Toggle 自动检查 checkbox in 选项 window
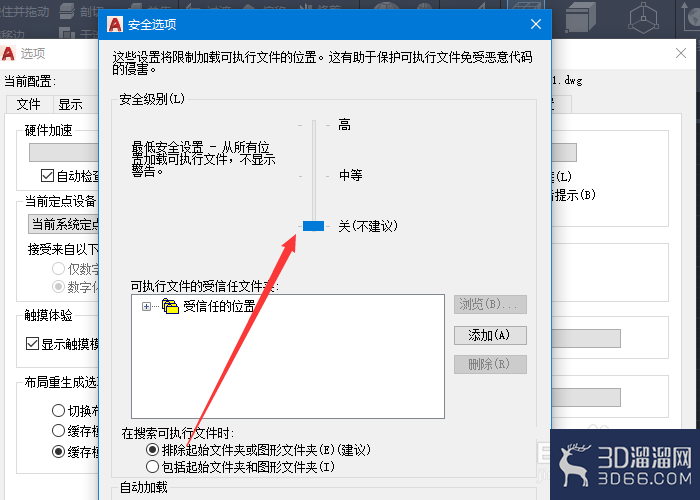 (47, 175)
